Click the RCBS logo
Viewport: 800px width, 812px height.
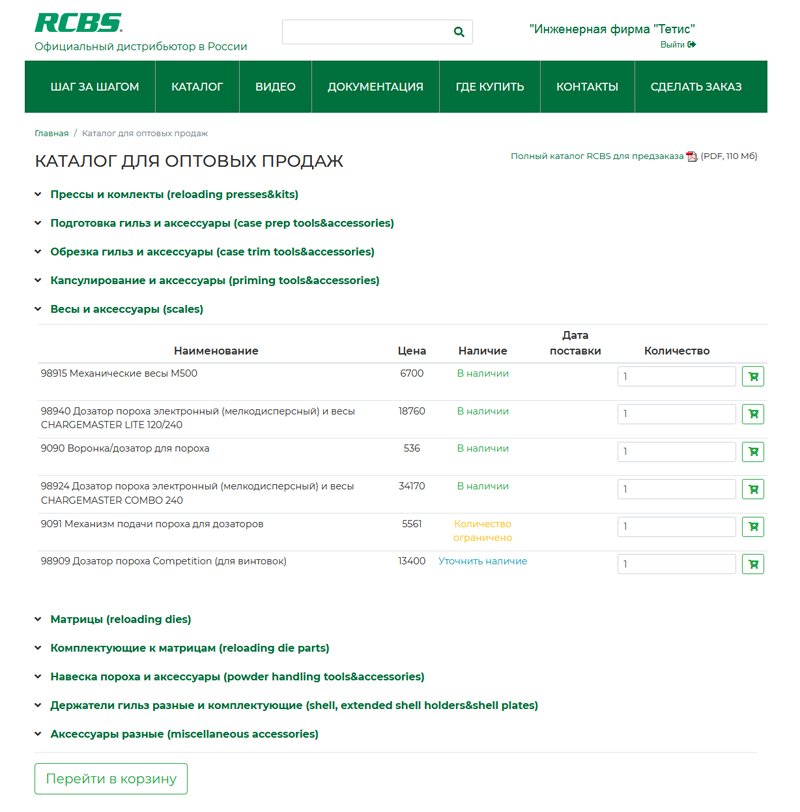(x=78, y=23)
